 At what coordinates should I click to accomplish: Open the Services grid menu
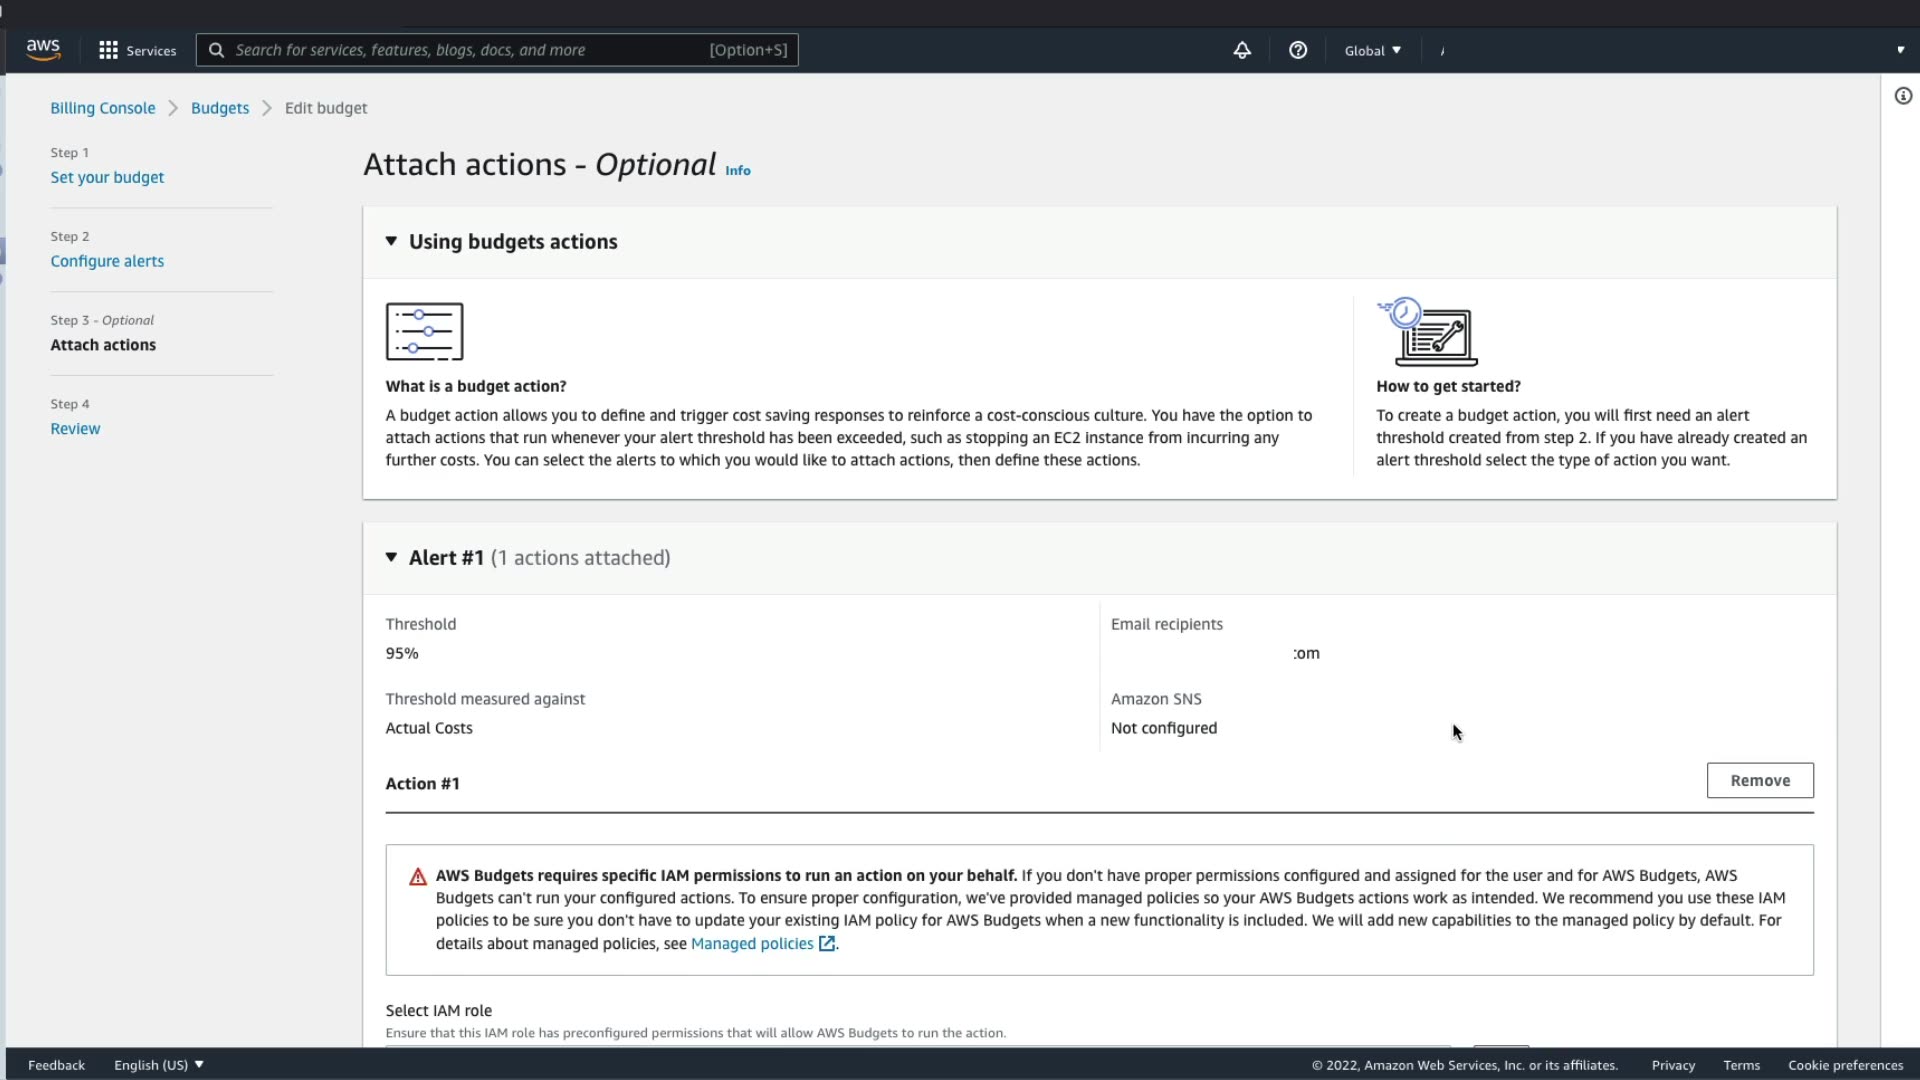pyautogui.click(x=108, y=50)
